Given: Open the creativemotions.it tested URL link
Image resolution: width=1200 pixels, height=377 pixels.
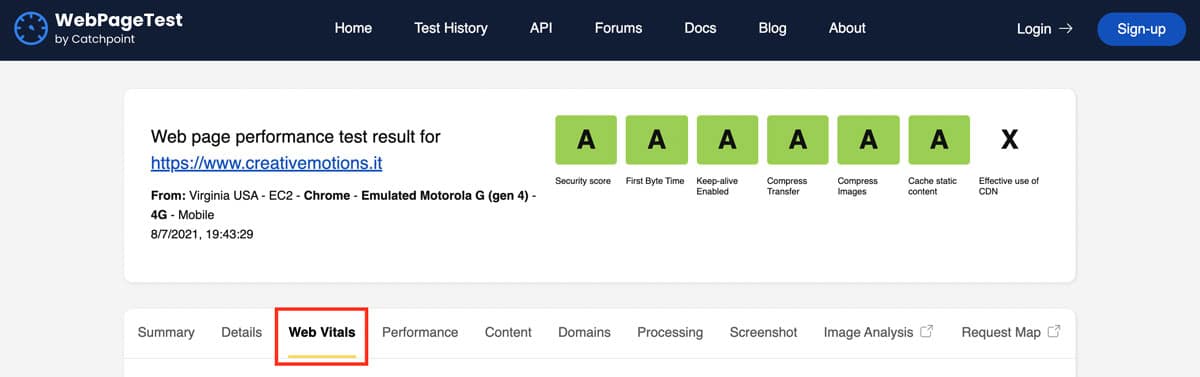Looking at the screenshot, I should coord(267,162).
